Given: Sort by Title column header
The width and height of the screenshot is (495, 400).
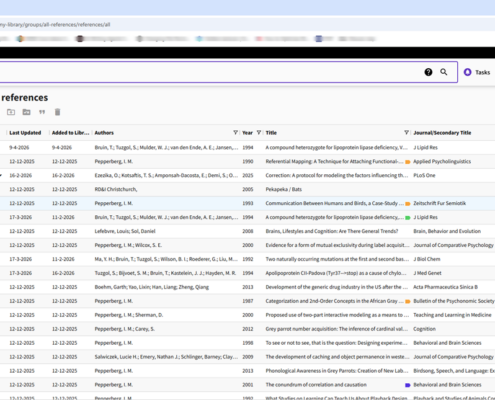Looking at the screenshot, I should click(271, 133).
